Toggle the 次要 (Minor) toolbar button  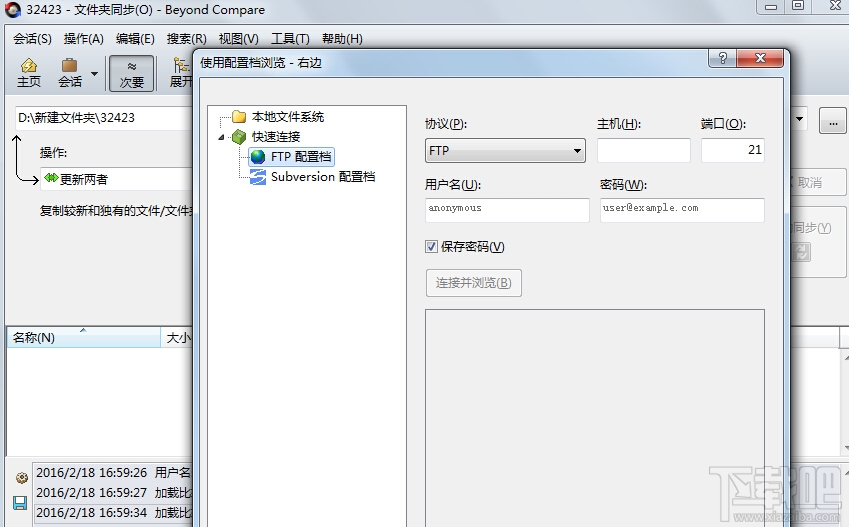click(132, 73)
